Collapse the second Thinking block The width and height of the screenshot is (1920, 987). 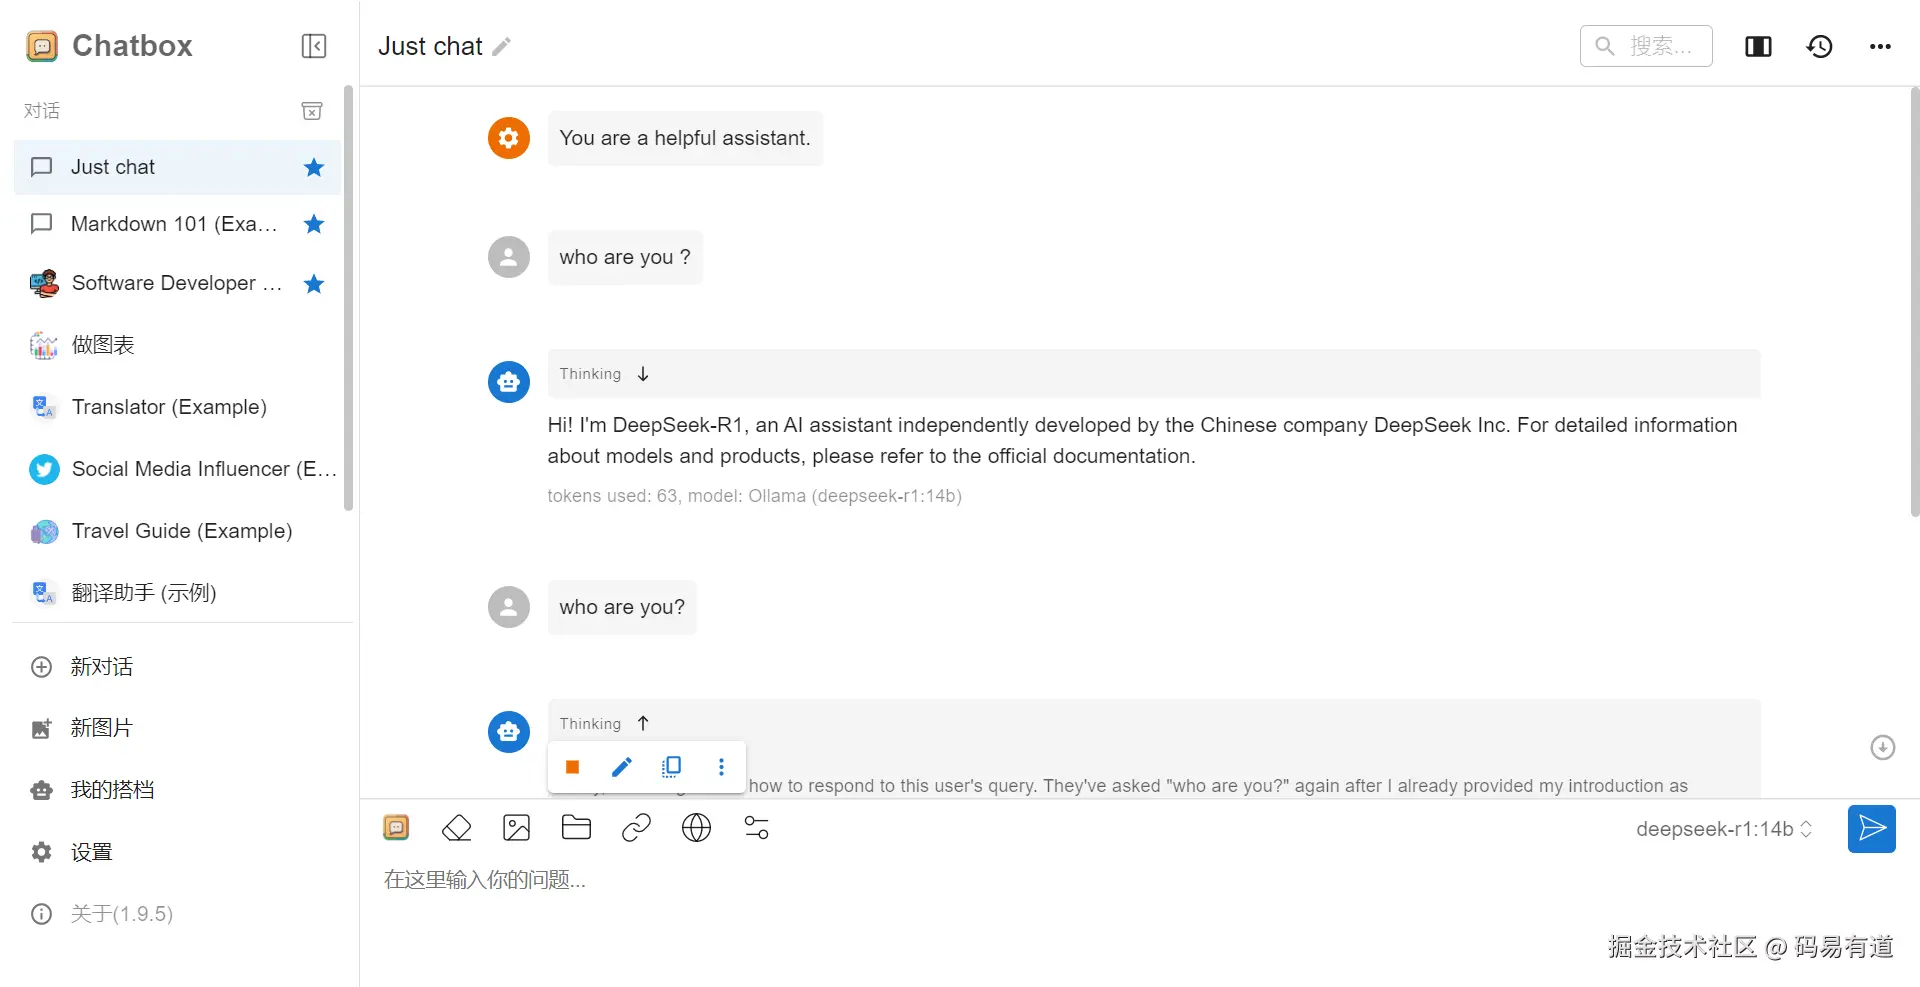[643, 723]
